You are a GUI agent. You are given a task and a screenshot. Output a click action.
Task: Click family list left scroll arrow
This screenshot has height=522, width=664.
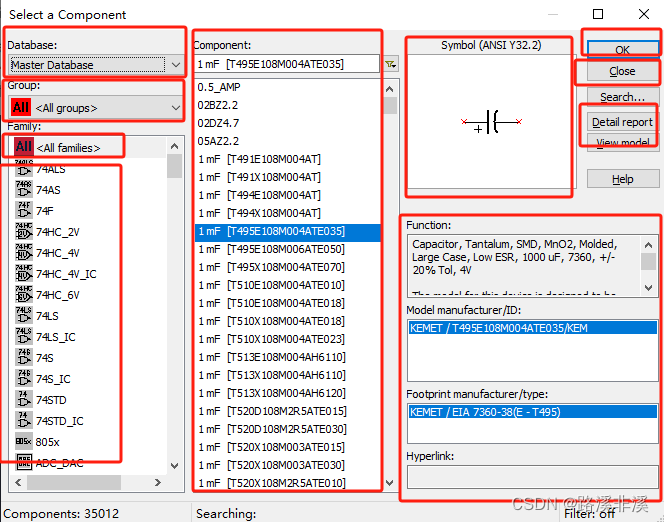(x=18, y=482)
